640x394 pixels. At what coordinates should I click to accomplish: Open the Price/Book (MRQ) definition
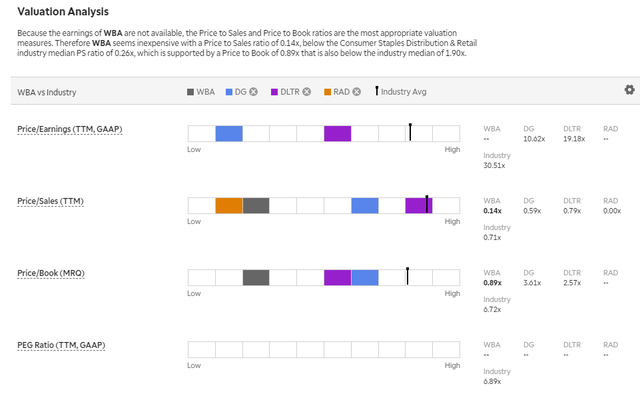(x=51, y=273)
